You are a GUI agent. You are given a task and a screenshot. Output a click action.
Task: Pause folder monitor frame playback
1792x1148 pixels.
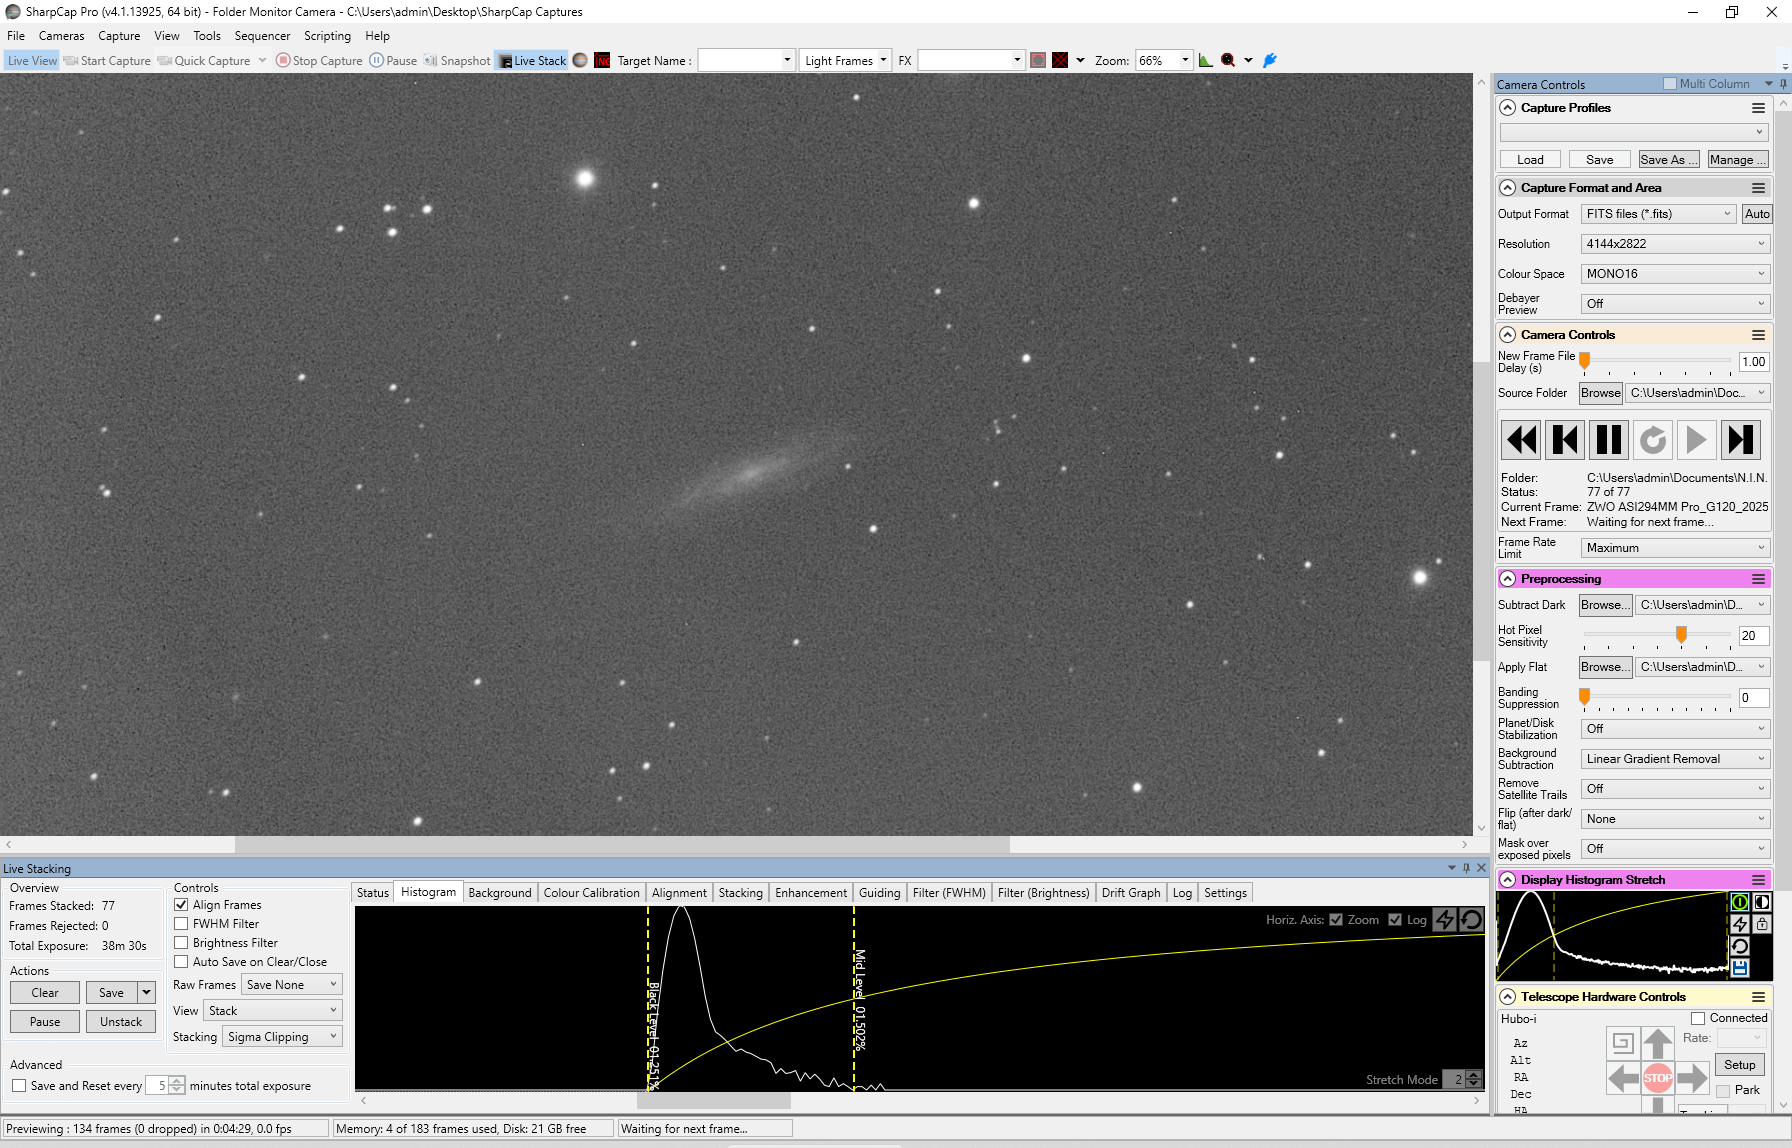[x=1609, y=440]
